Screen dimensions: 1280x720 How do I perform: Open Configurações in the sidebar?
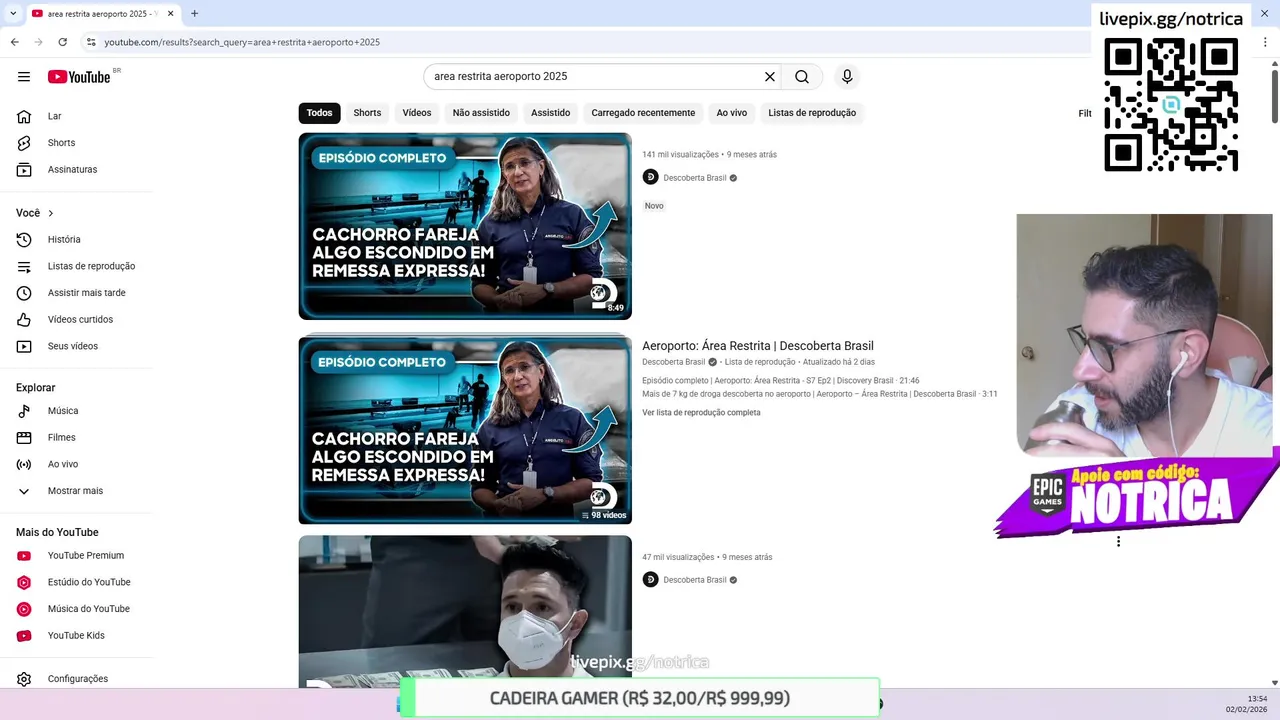pyautogui.click(x=76, y=679)
